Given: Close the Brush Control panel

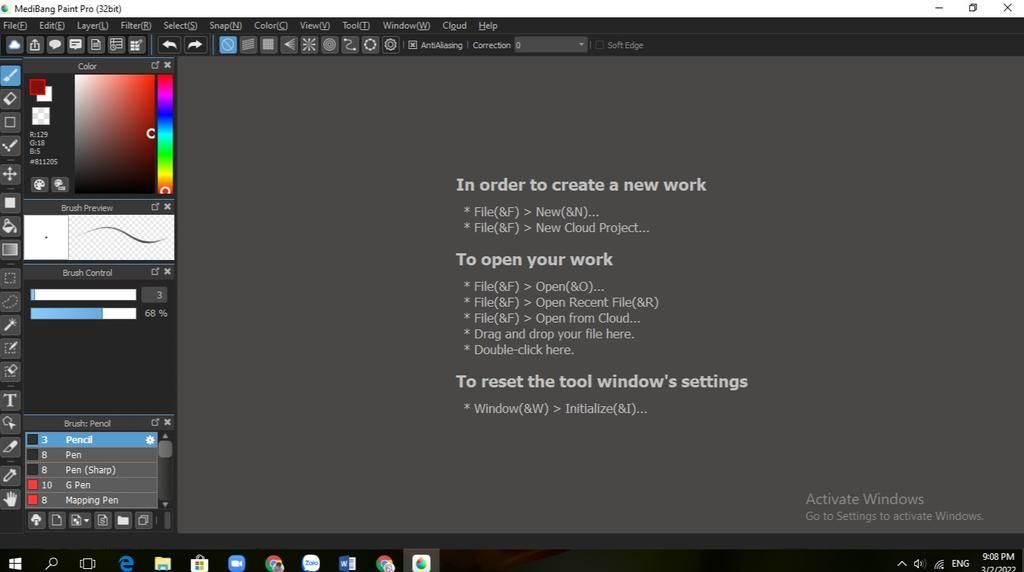Looking at the screenshot, I should 168,272.
